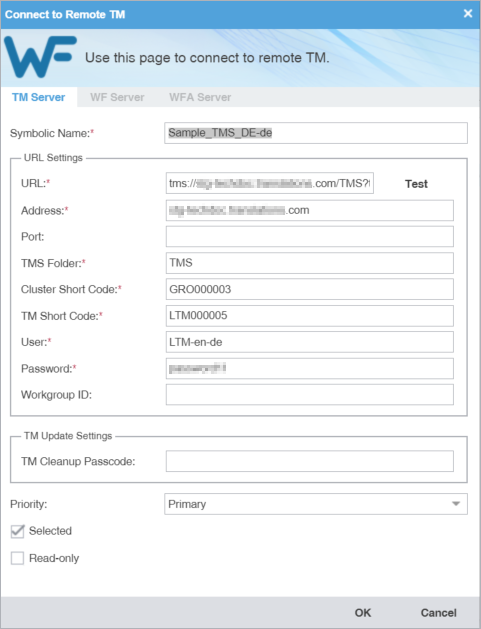
Task: Click the TM Short Code field
Action: 310,316
